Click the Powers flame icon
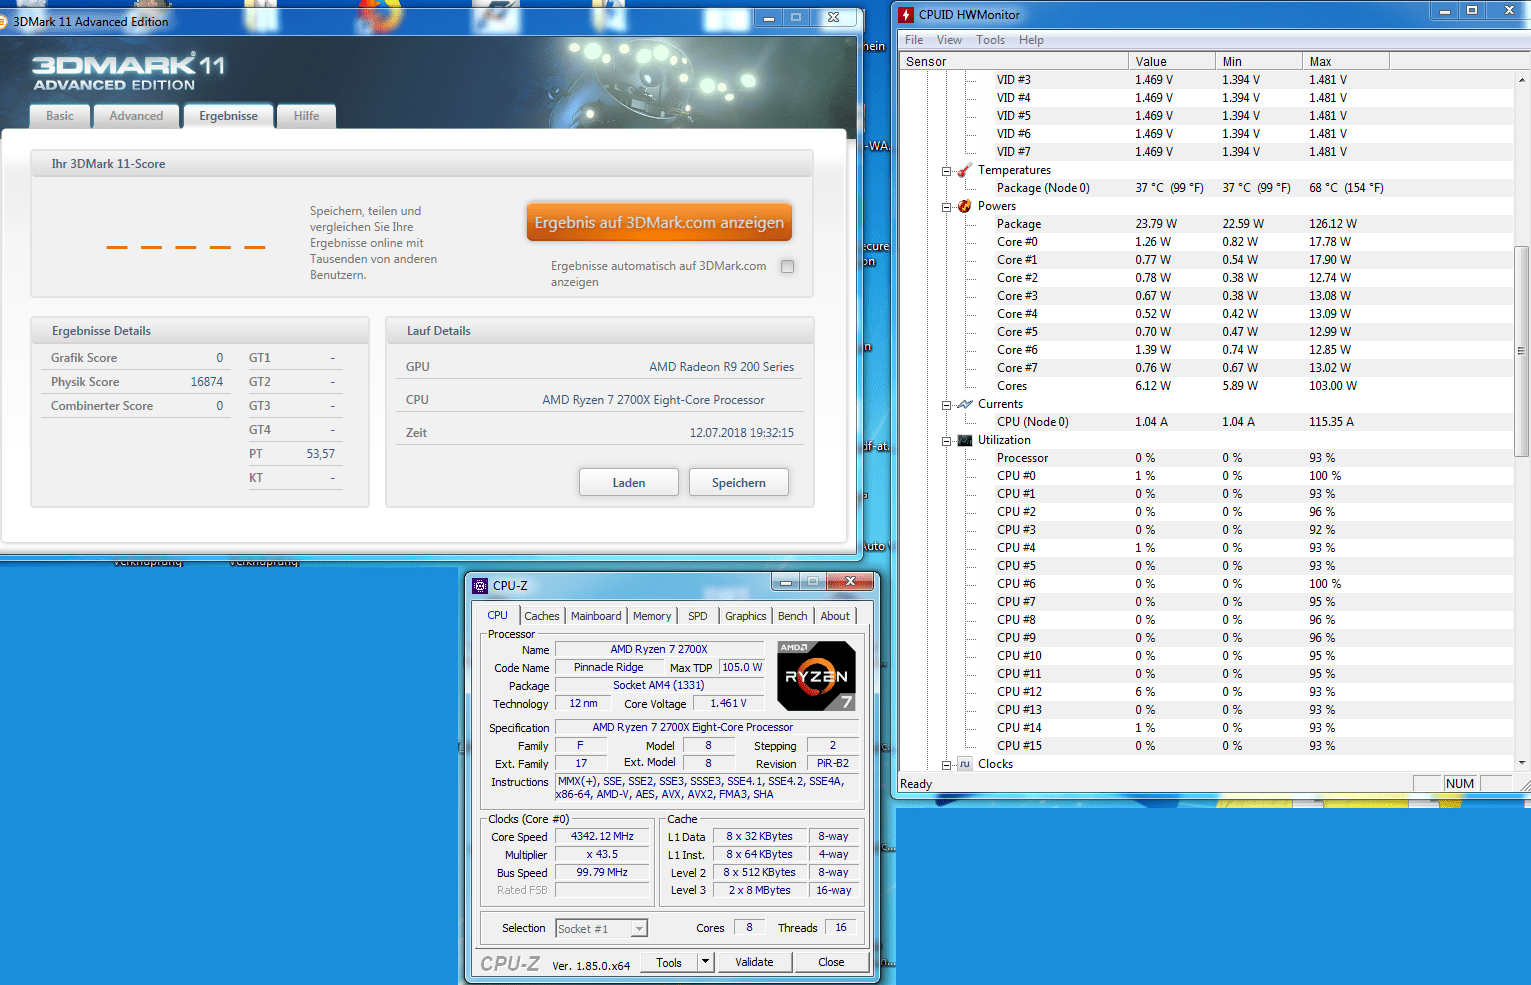 pos(965,206)
